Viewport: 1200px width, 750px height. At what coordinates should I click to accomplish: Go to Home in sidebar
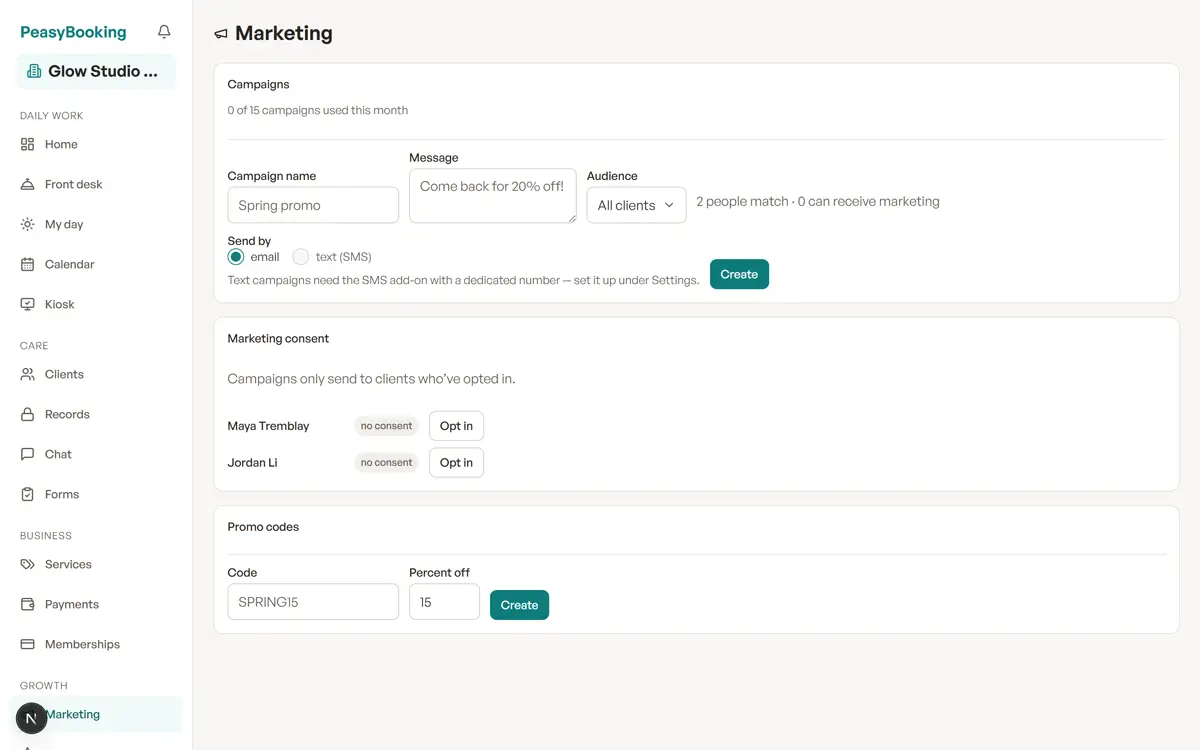(x=96, y=144)
